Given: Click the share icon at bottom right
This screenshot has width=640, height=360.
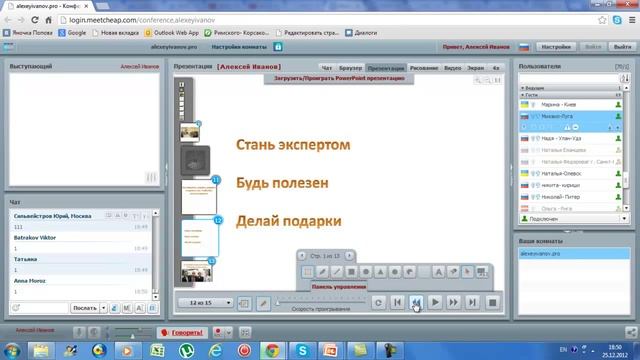Looking at the screenshot, I should tap(631, 333).
